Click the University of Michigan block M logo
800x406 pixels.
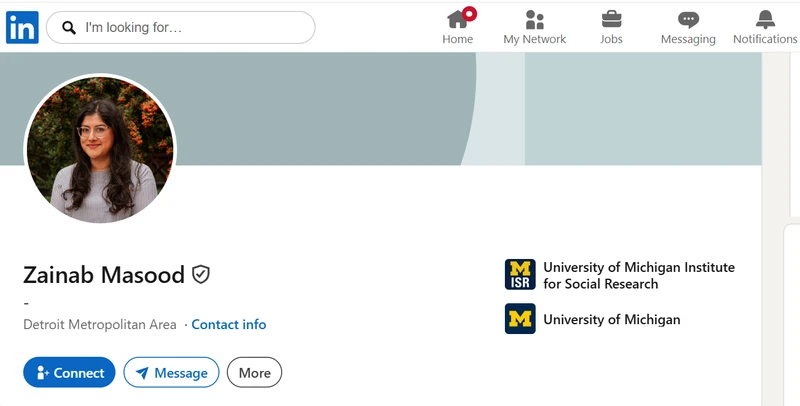click(x=520, y=319)
